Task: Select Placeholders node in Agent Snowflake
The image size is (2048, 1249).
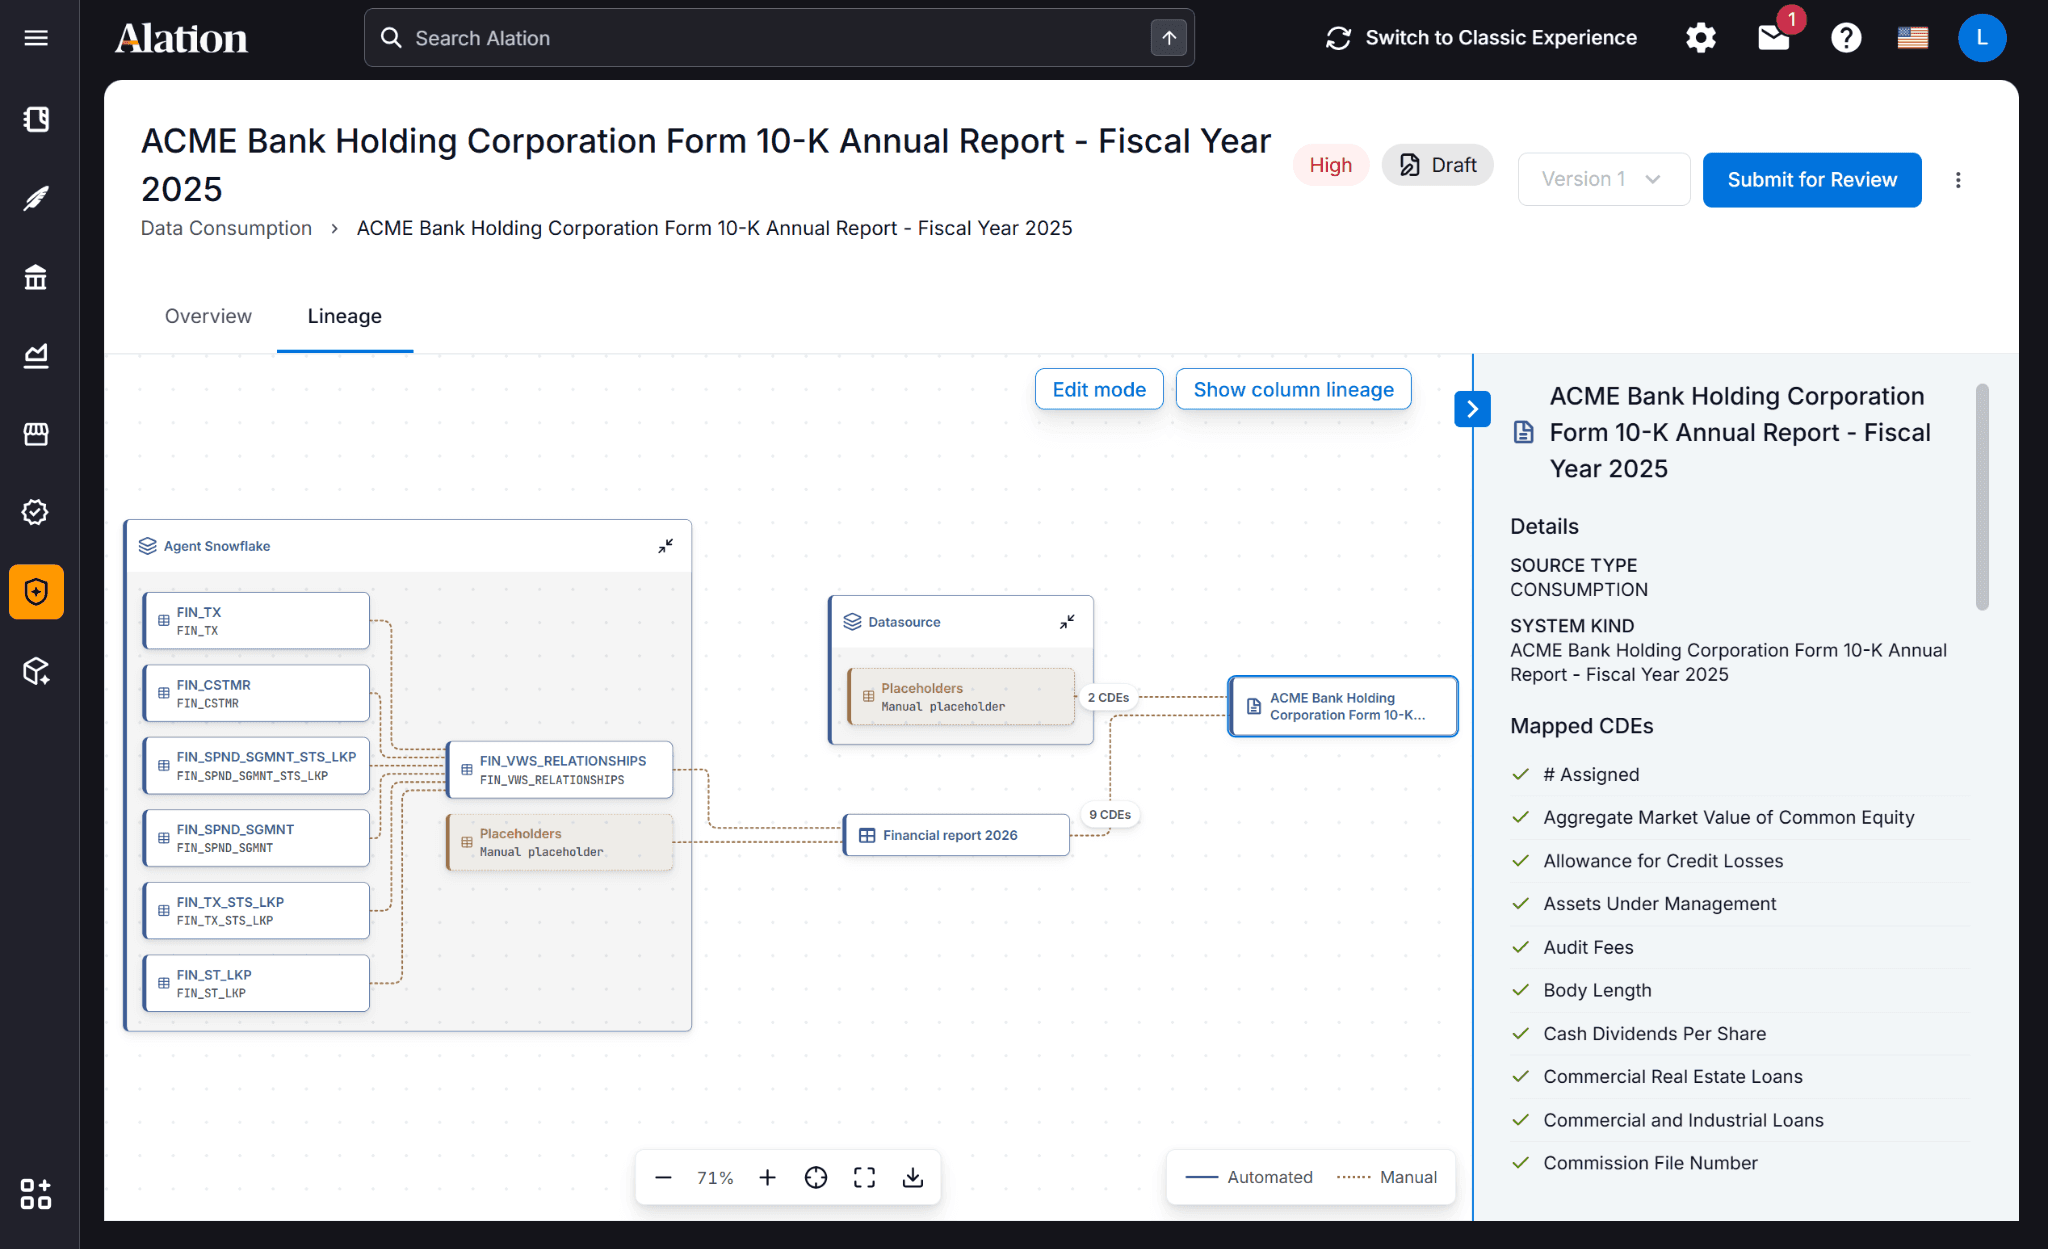Action: coord(559,842)
